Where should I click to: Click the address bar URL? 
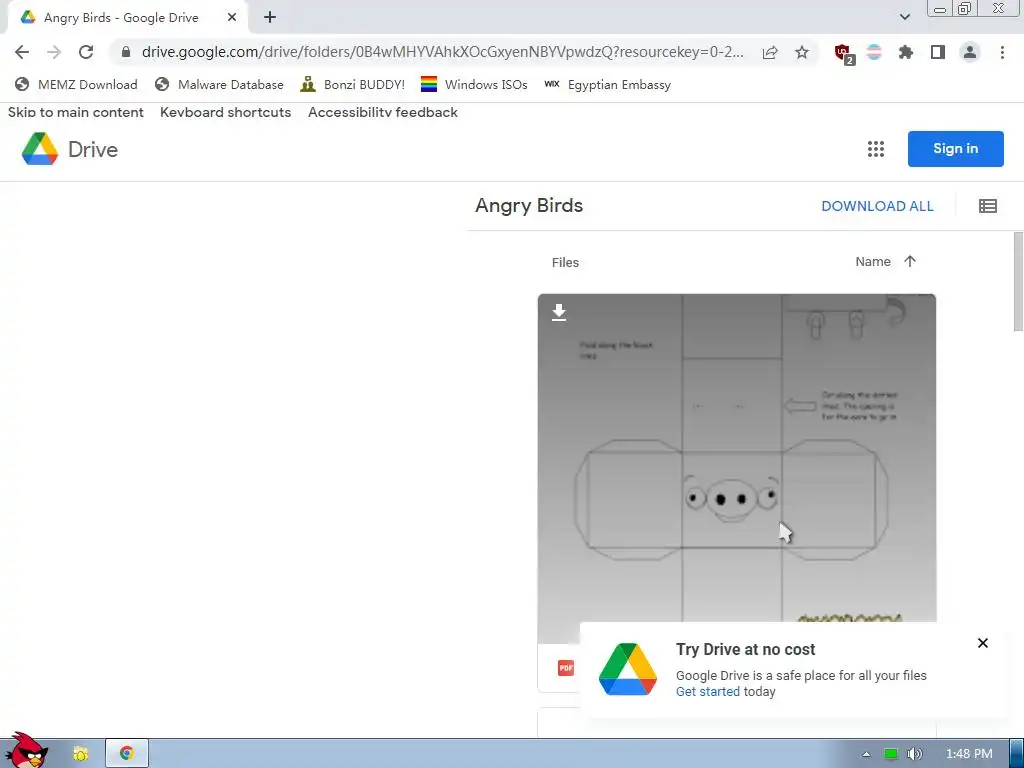click(442, 52)
